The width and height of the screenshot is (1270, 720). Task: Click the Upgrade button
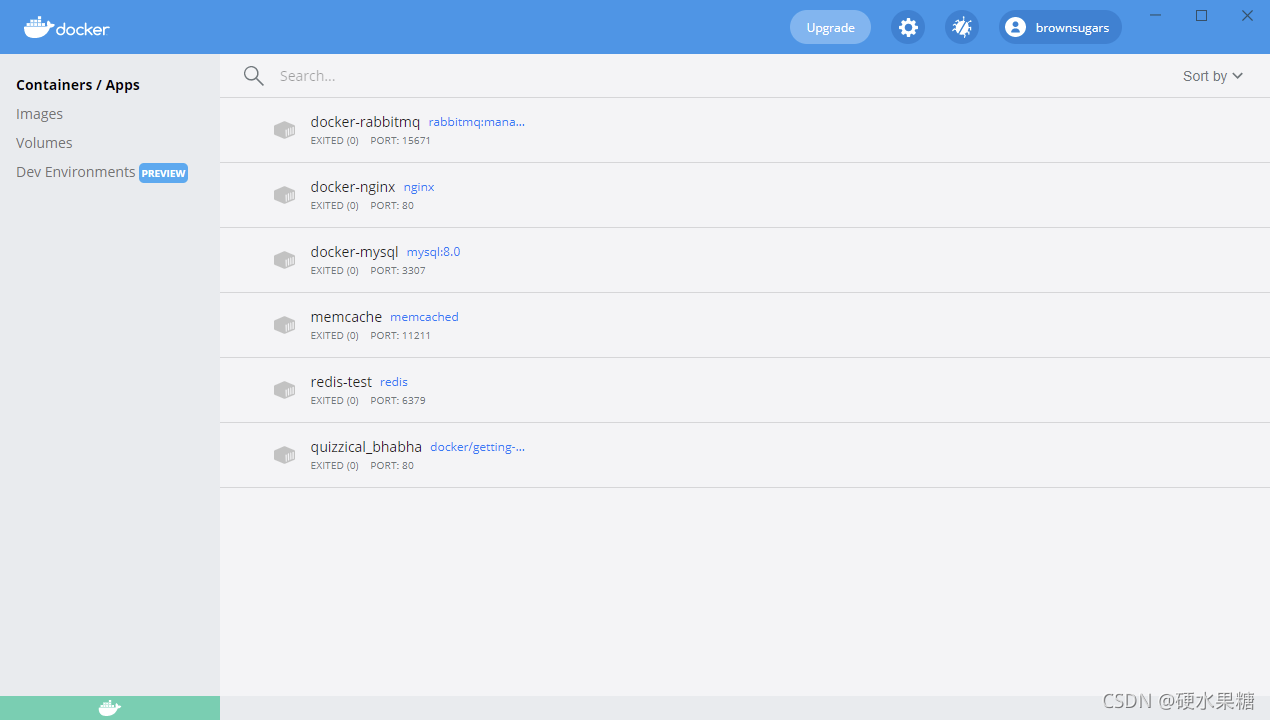(x=830, y=28)
